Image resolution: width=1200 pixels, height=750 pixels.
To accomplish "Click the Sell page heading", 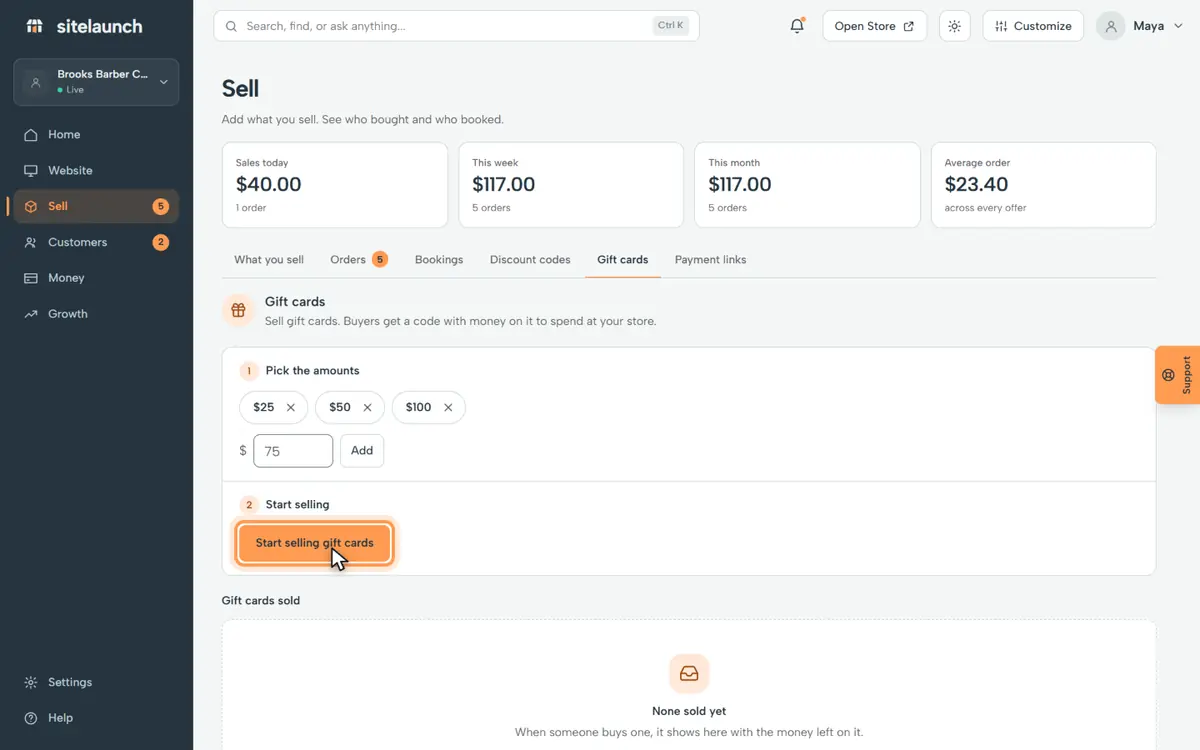I will tap(240, 88).
